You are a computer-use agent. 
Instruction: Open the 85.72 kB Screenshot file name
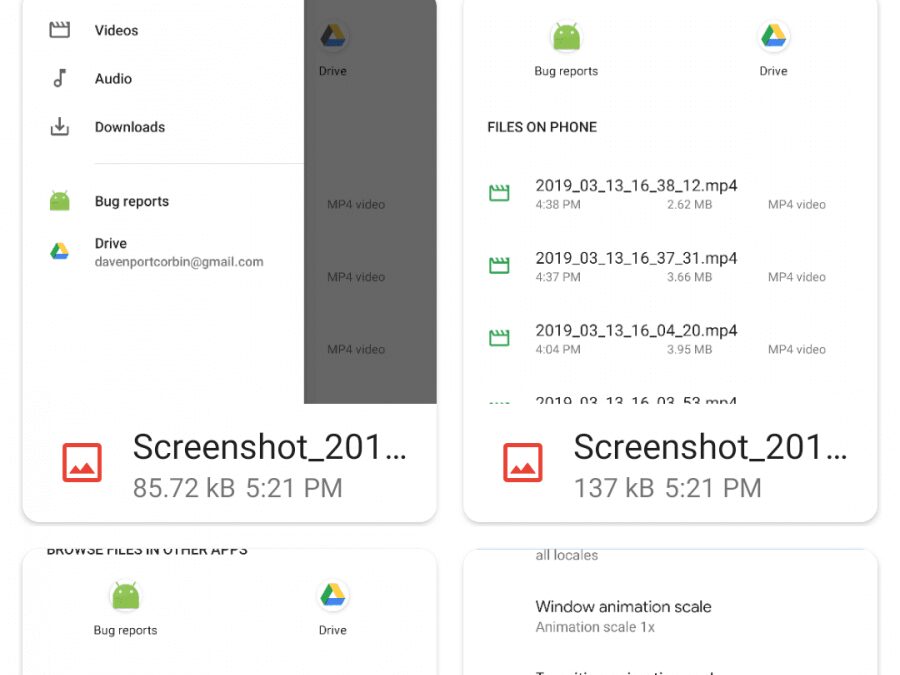pos(269,447)
